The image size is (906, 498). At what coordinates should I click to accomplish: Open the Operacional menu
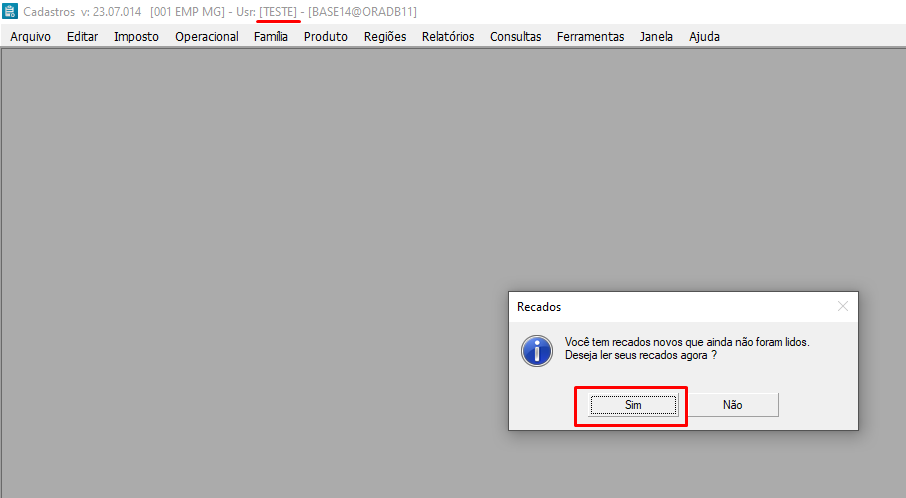pyautogui.click(x=207, y=36)
